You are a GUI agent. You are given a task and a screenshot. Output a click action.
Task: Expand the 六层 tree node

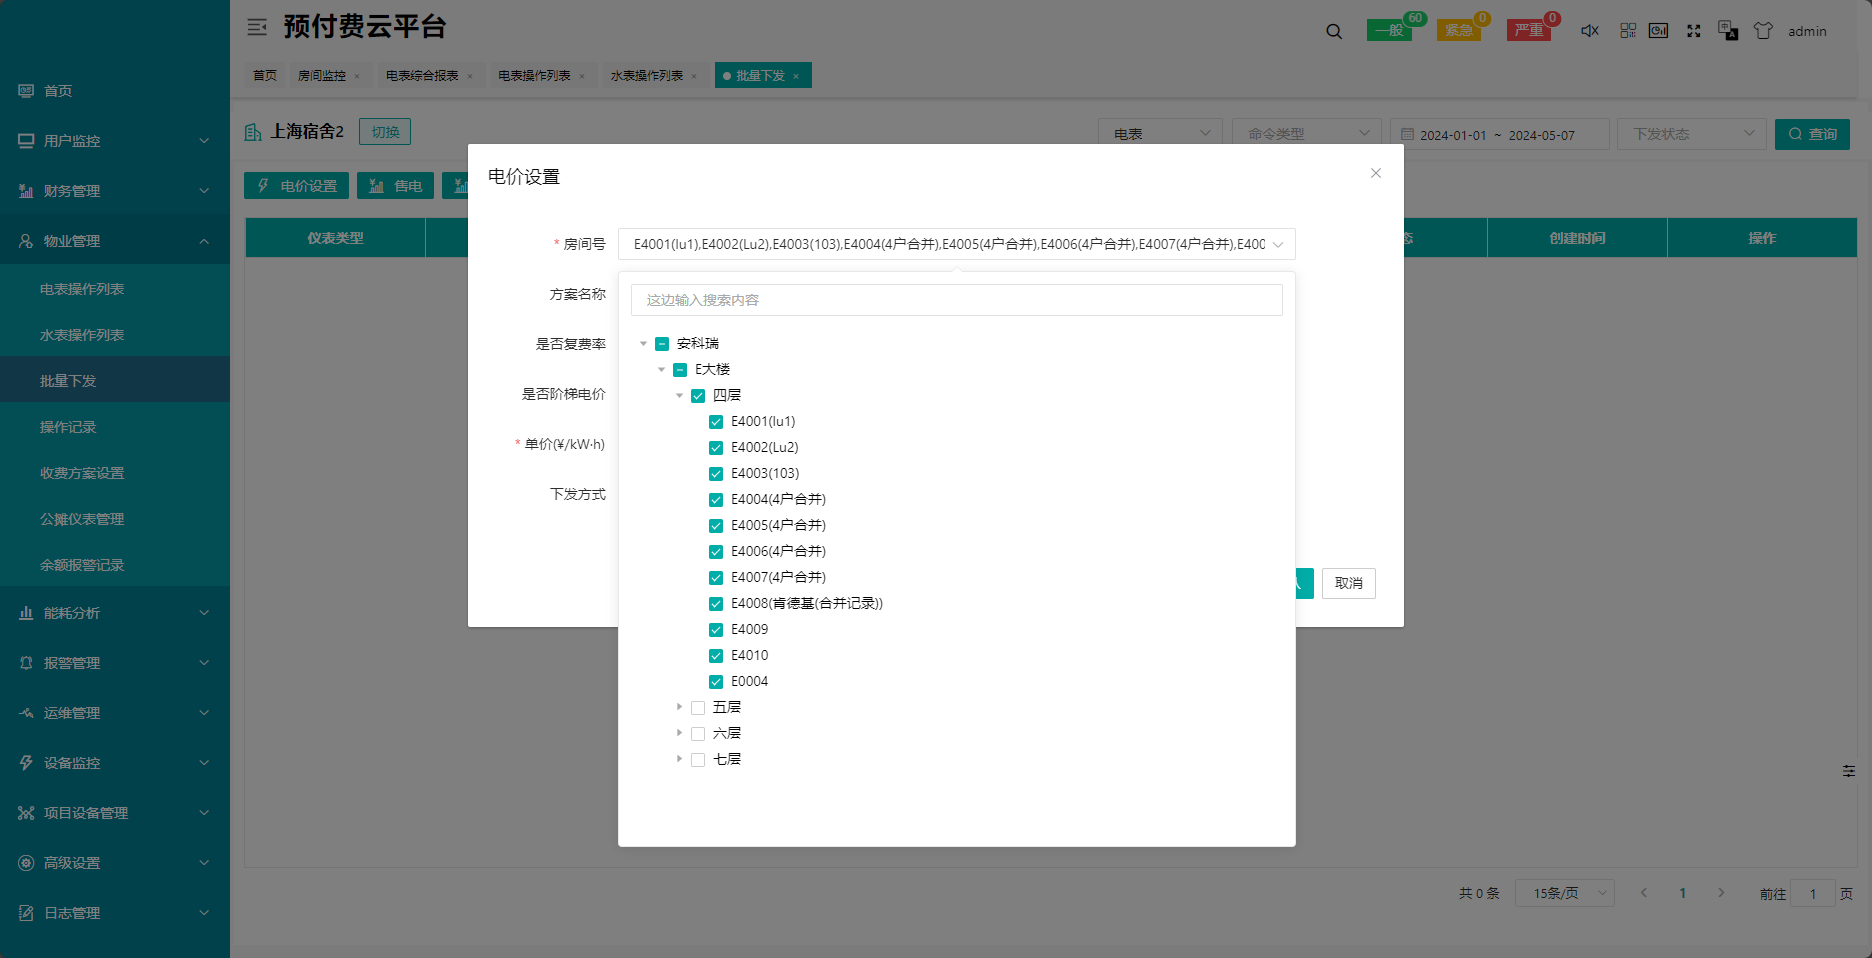click(679, 733)
